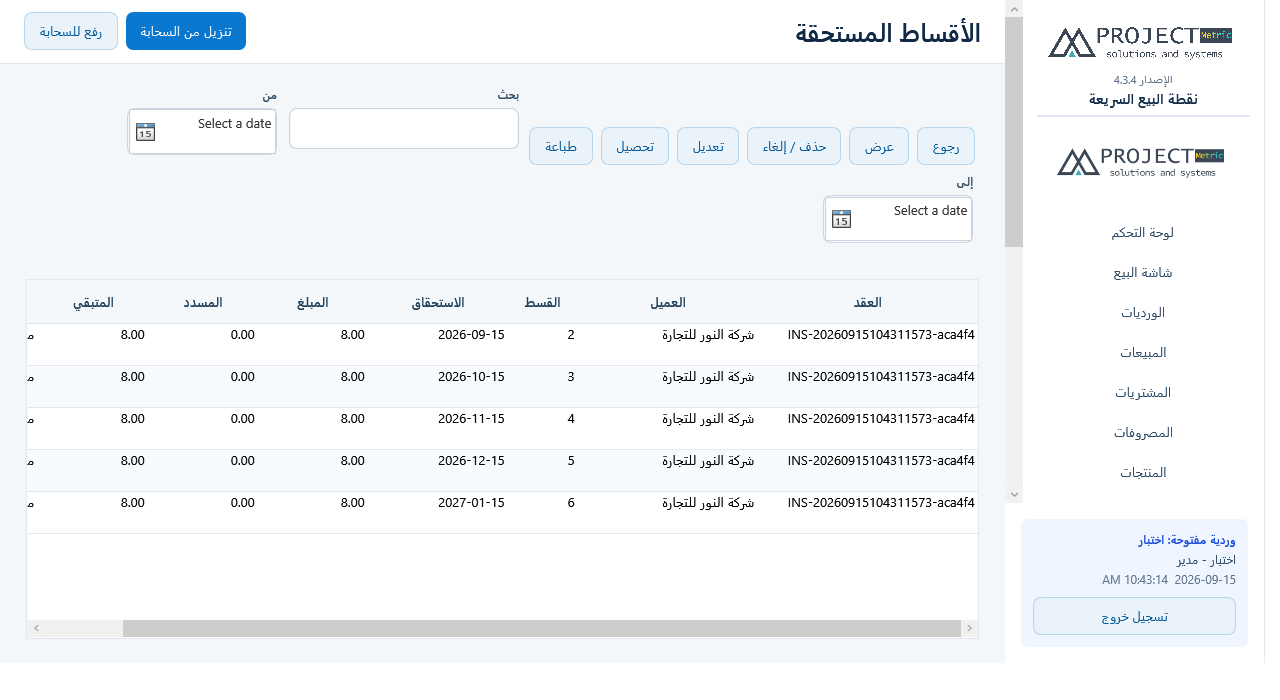Click the العميل column header
Viewport: 1280px width, 700px height.
(x=668, y=302)
